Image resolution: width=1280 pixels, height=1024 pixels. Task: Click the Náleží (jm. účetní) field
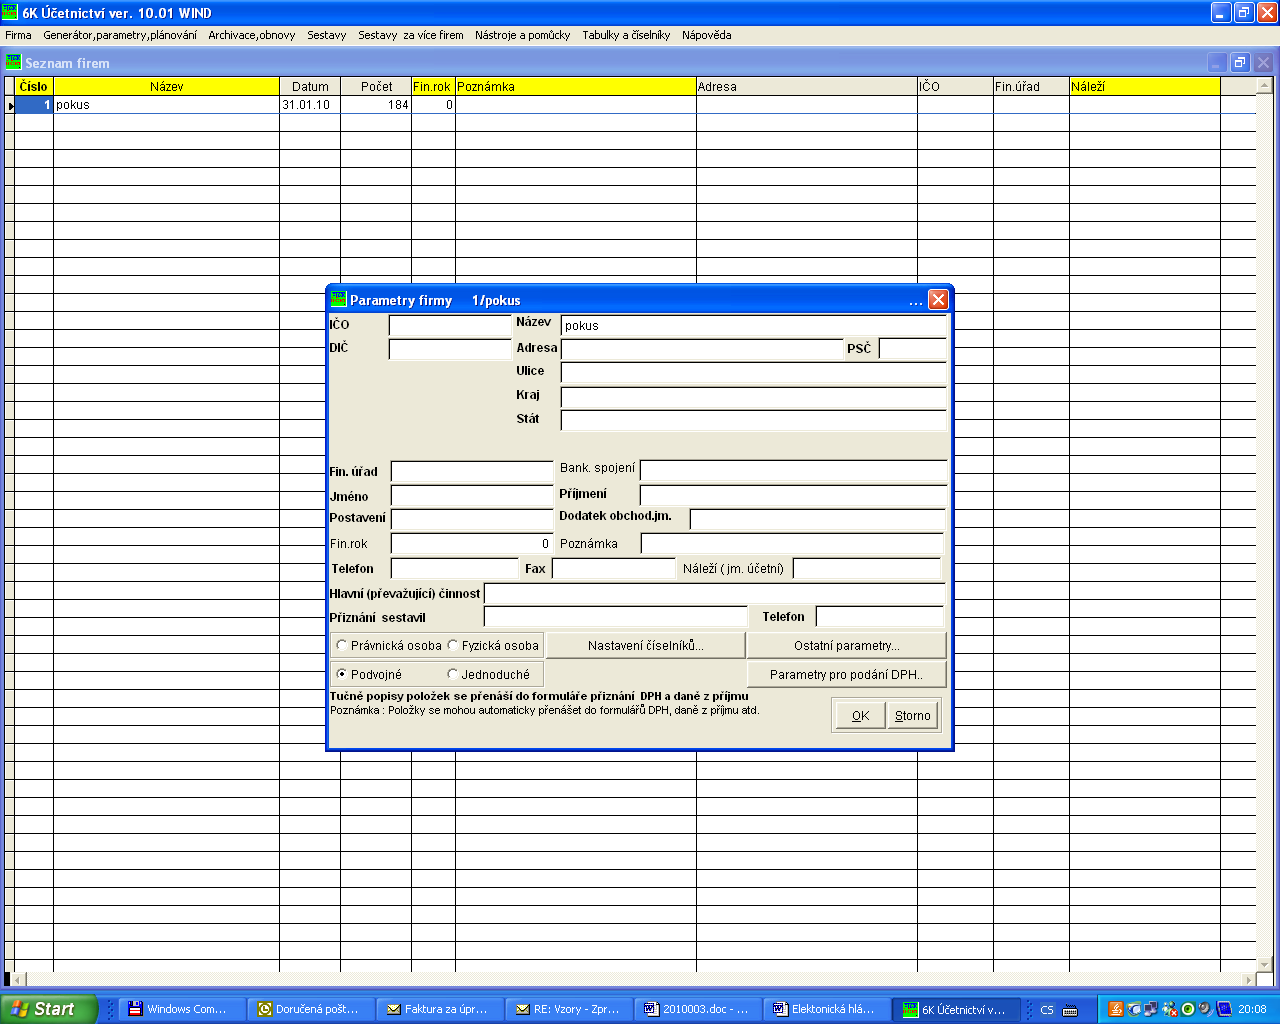coord(867,568)
